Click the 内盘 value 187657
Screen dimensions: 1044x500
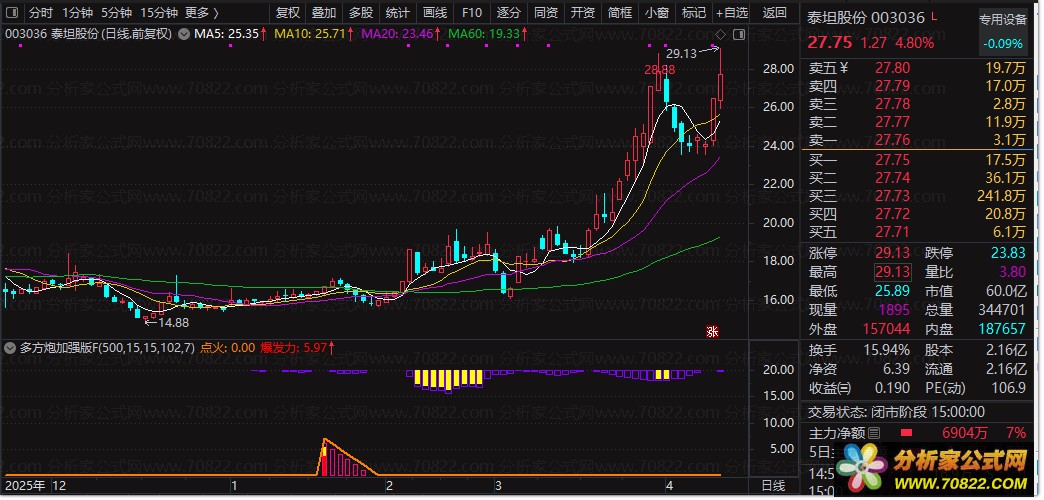pyautogui.click(x=1003, y=329)
